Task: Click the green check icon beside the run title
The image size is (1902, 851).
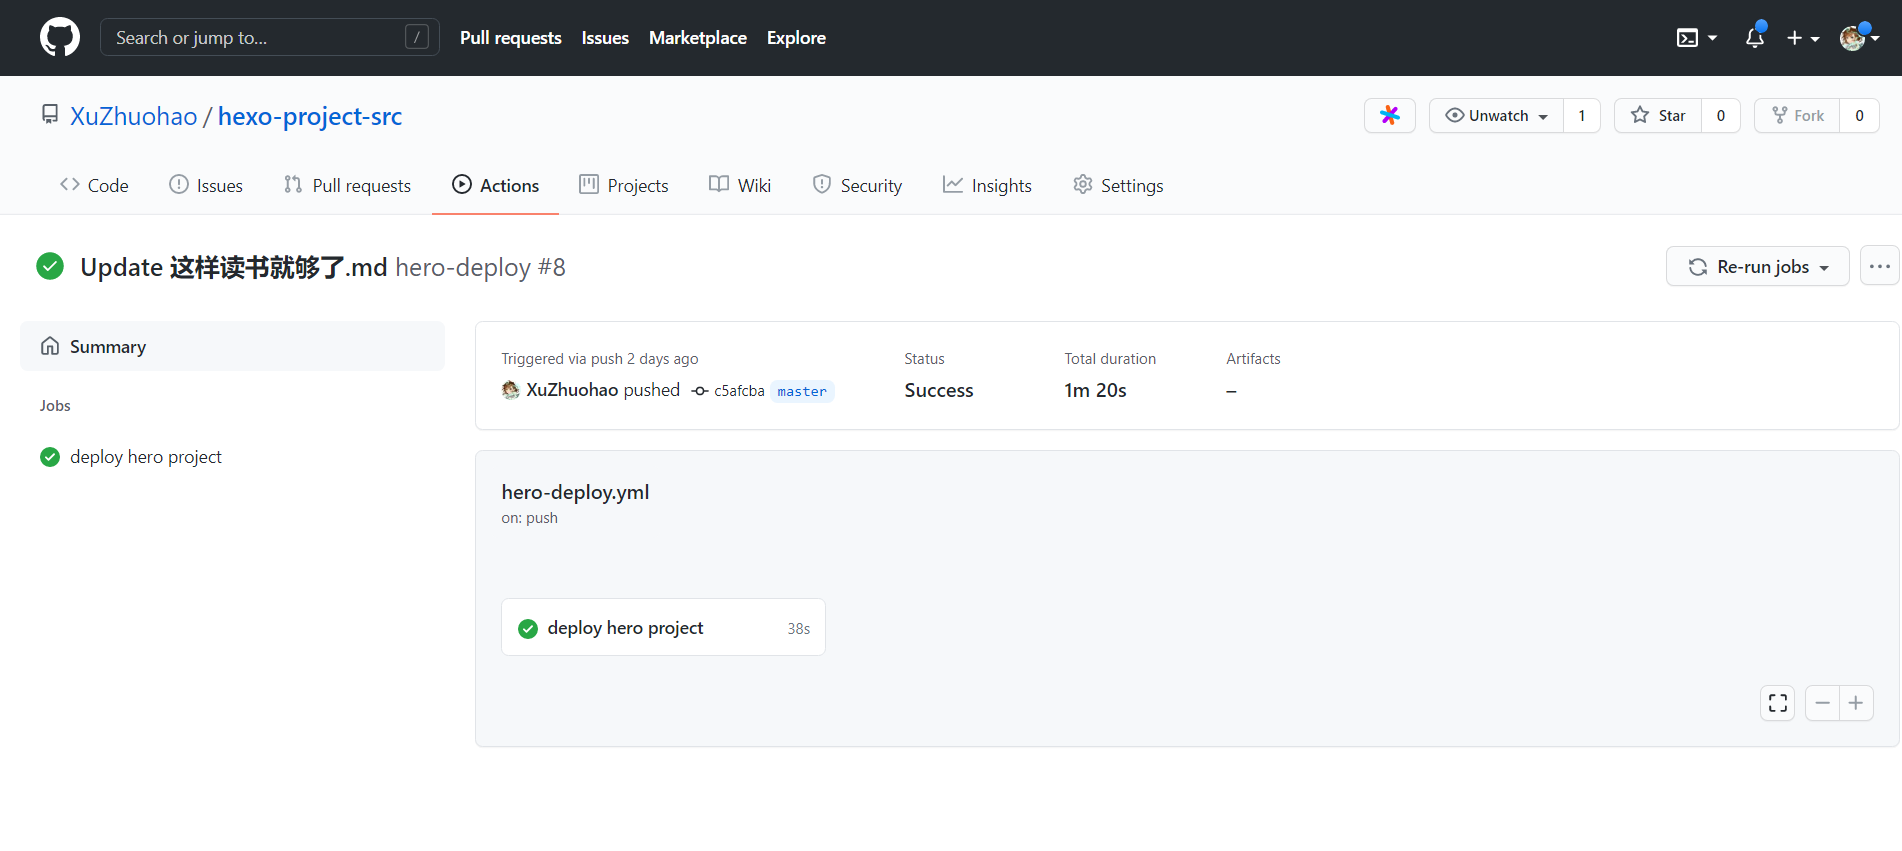Action: 50,266
